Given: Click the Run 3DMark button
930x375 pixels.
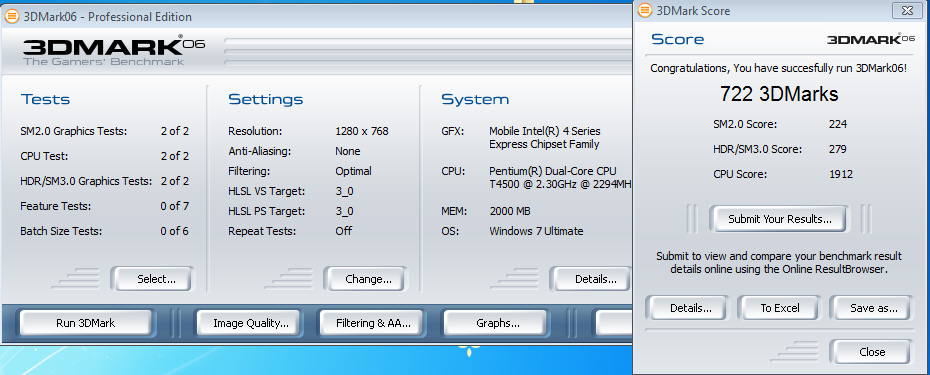Looking at the screenshot, I should coord(85,323).
